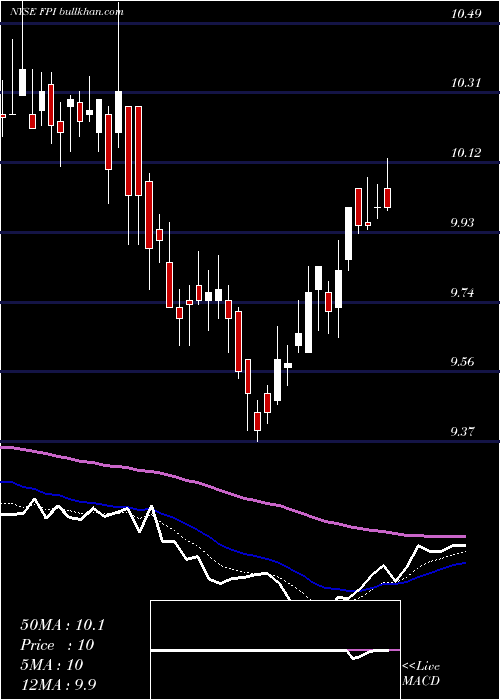Click the Price : 10 readout
500x700 pixels.
pyautogui.click(x=57, y=645)
